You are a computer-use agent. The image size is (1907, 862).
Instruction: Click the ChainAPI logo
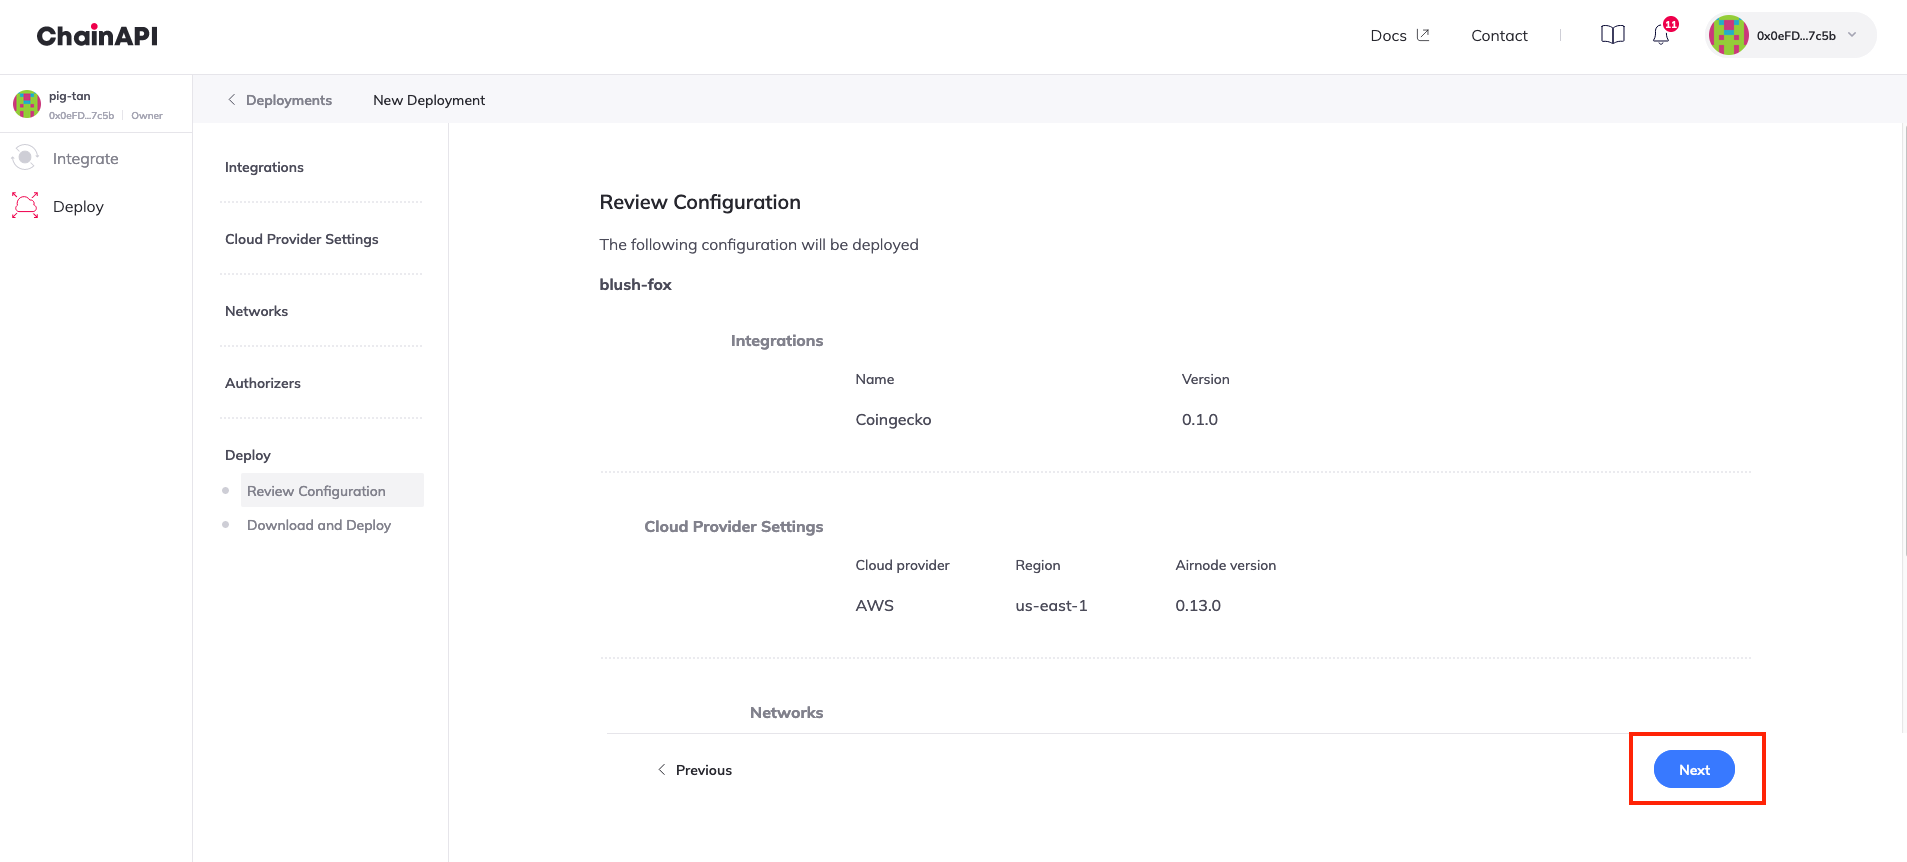[x=97, y=36]
